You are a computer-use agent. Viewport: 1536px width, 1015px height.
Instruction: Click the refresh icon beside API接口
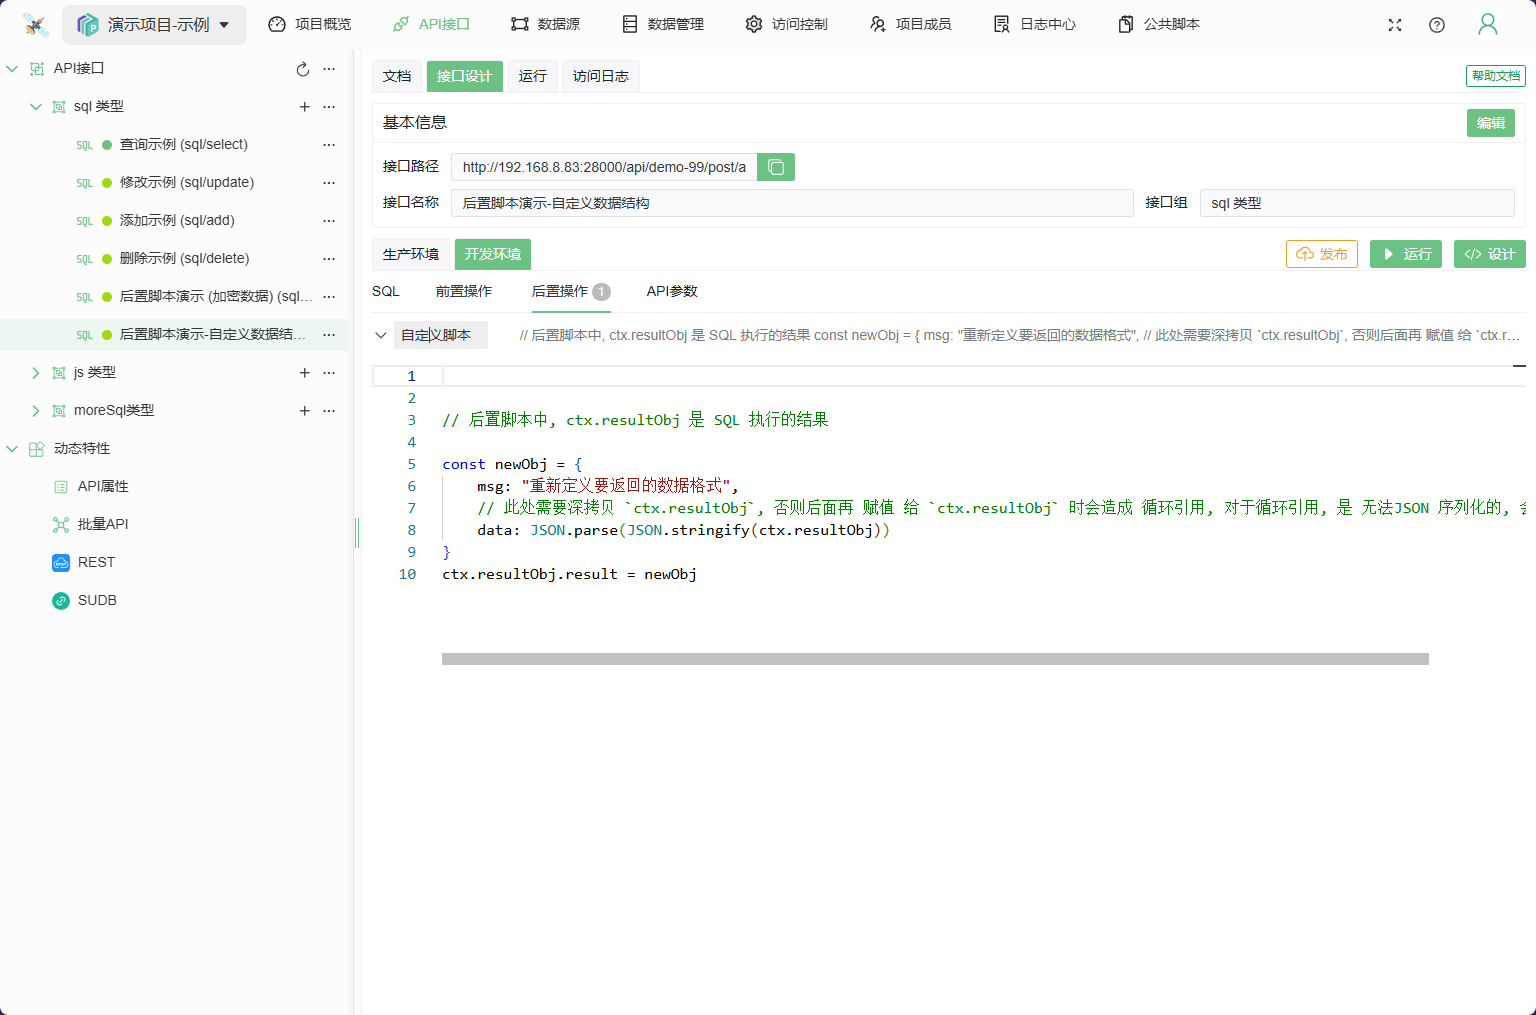303,69
